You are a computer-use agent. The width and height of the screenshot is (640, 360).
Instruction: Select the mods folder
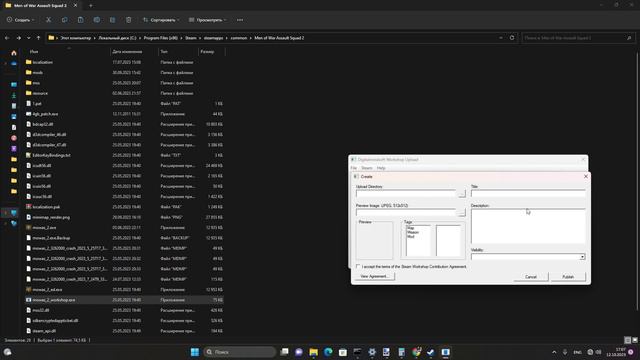point(38,73)
